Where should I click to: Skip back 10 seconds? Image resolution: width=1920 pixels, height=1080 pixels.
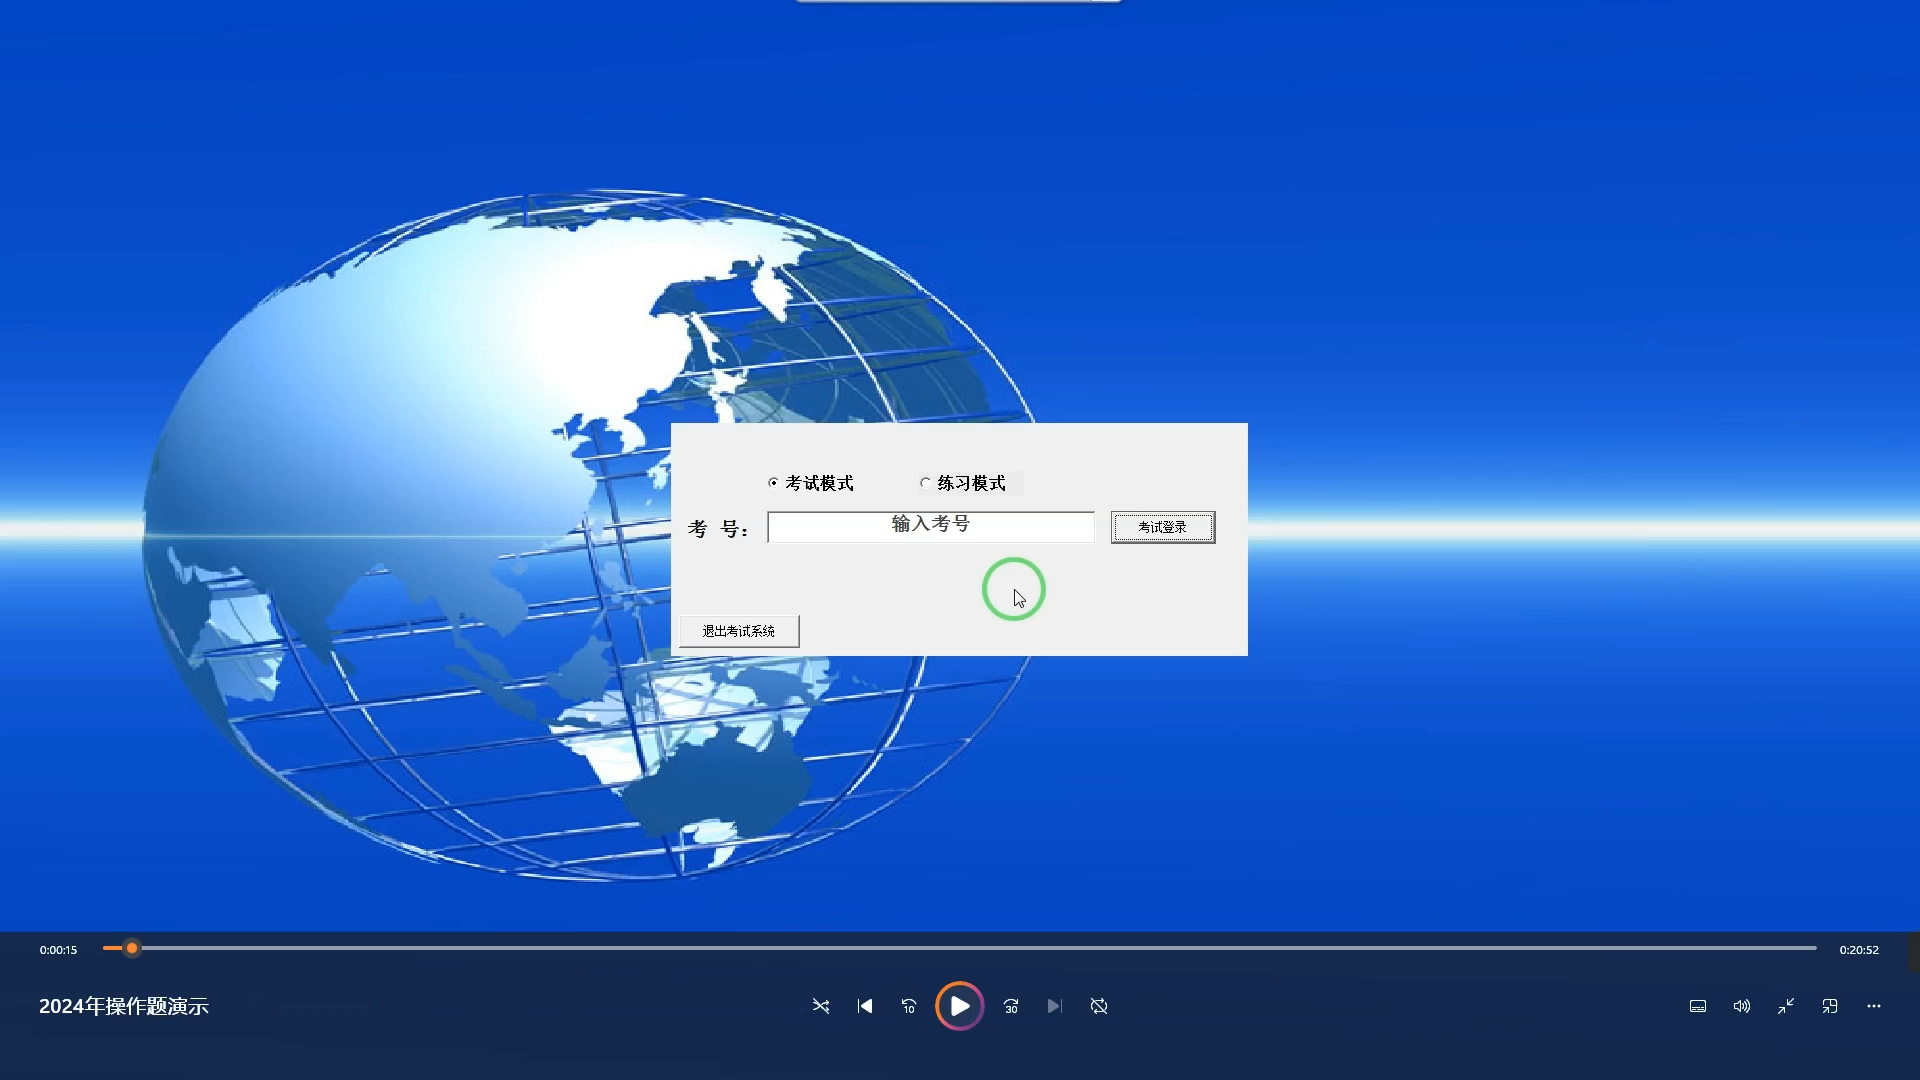point(909,1006)
